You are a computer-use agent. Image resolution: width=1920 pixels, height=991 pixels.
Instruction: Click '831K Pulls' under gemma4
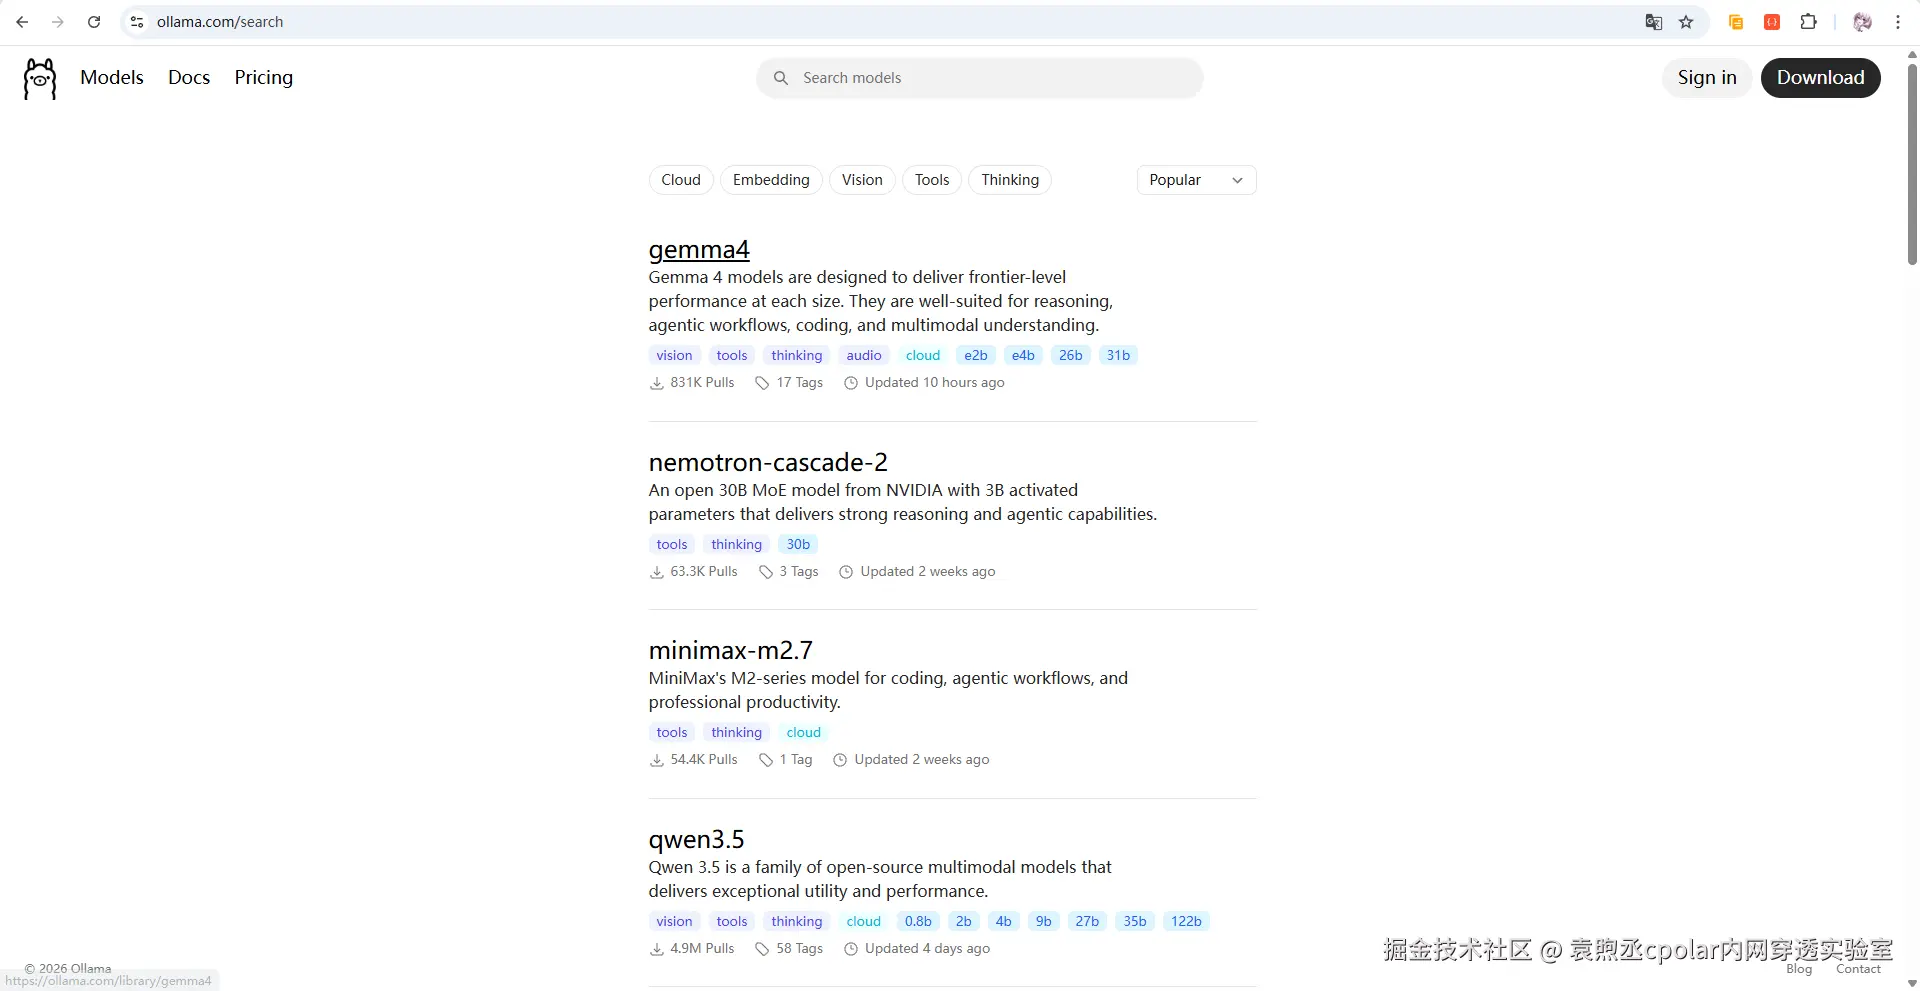pyautogui.click(x=702, y=383)
